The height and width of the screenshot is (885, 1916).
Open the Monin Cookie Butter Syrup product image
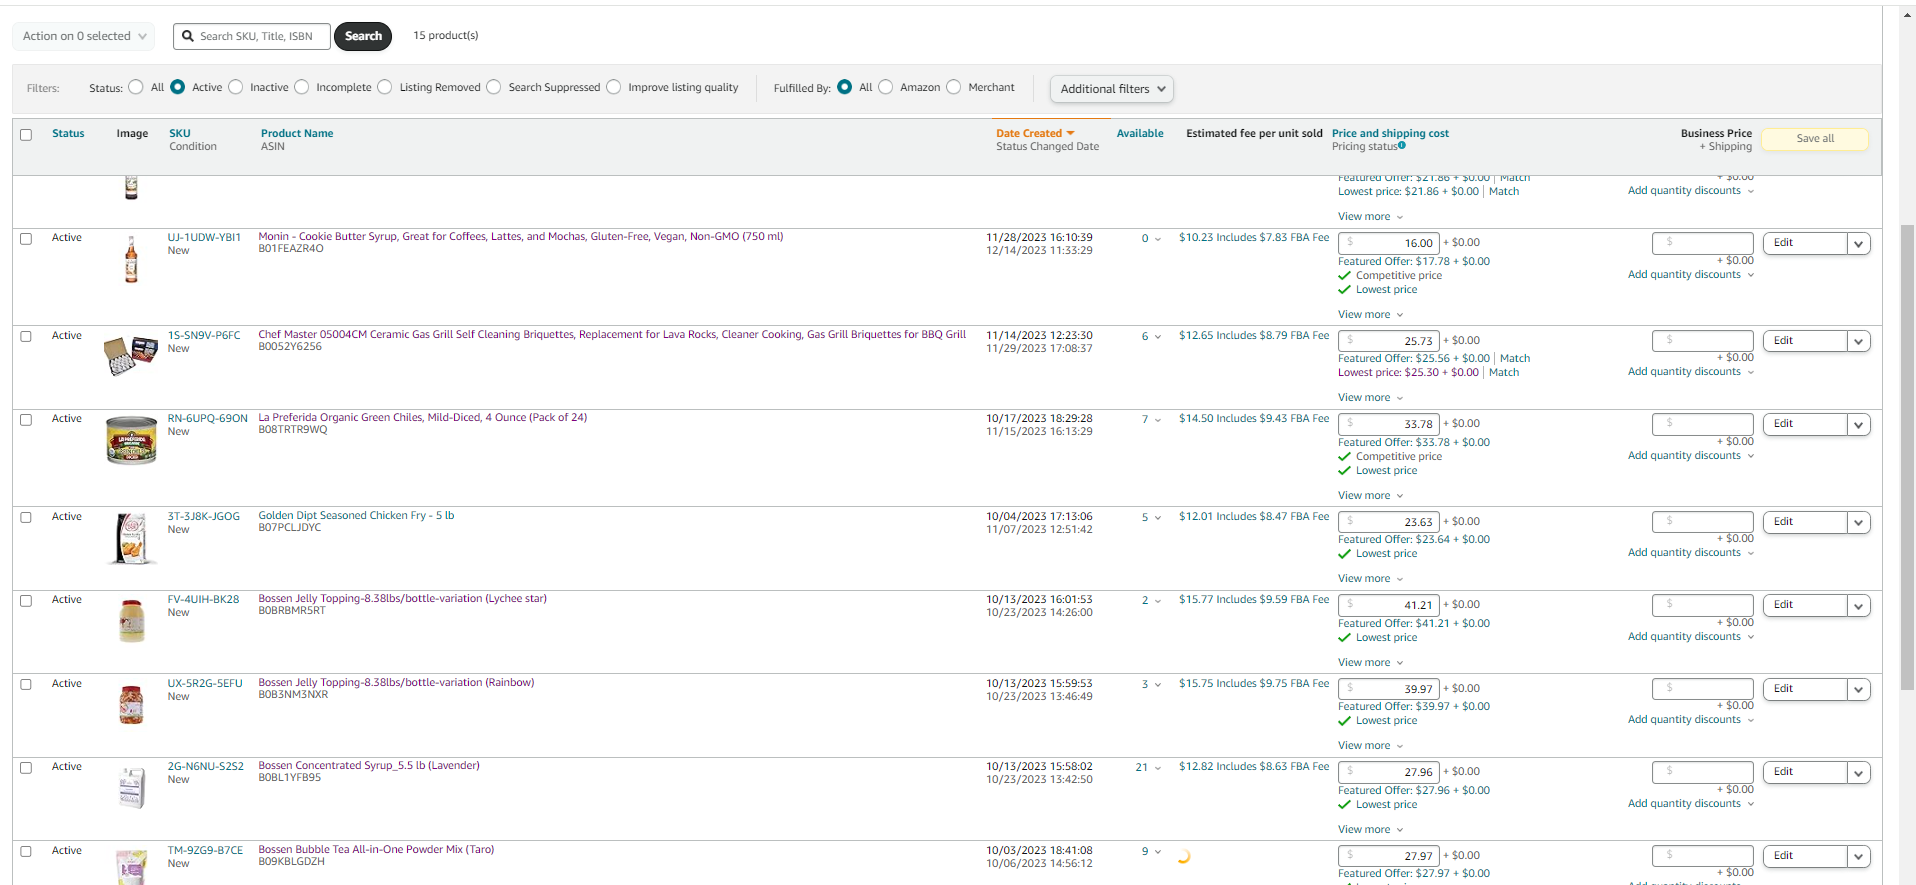click(x=131, y=259)
